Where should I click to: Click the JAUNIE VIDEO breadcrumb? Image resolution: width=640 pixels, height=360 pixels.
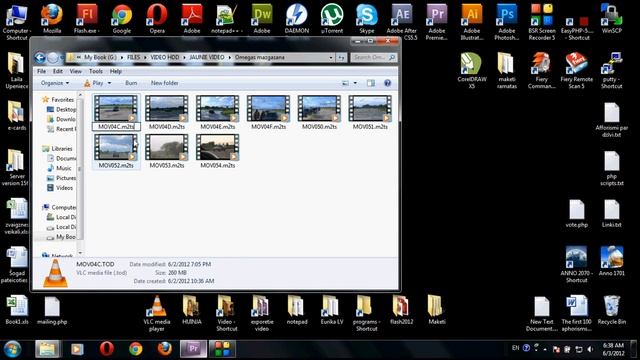click(207, 58)
